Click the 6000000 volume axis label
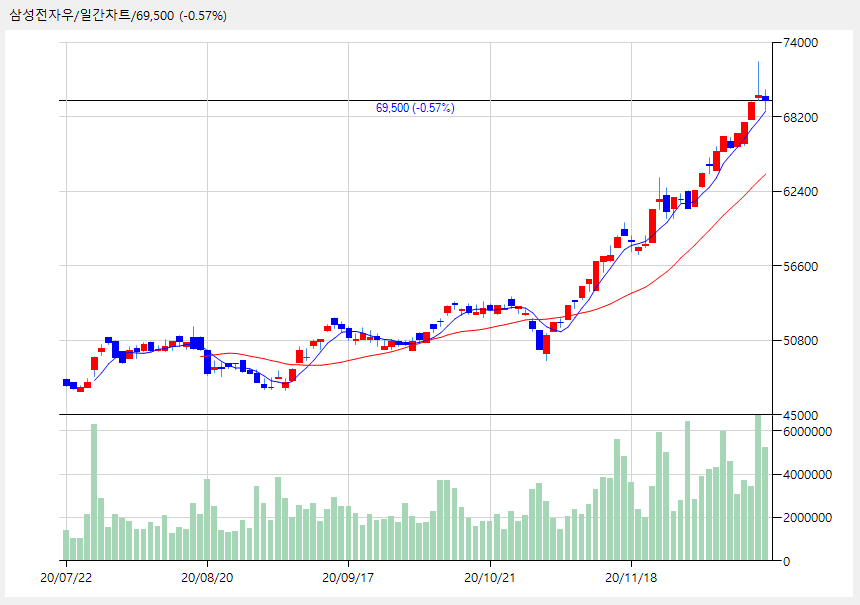860x605 pixels. 807,432
